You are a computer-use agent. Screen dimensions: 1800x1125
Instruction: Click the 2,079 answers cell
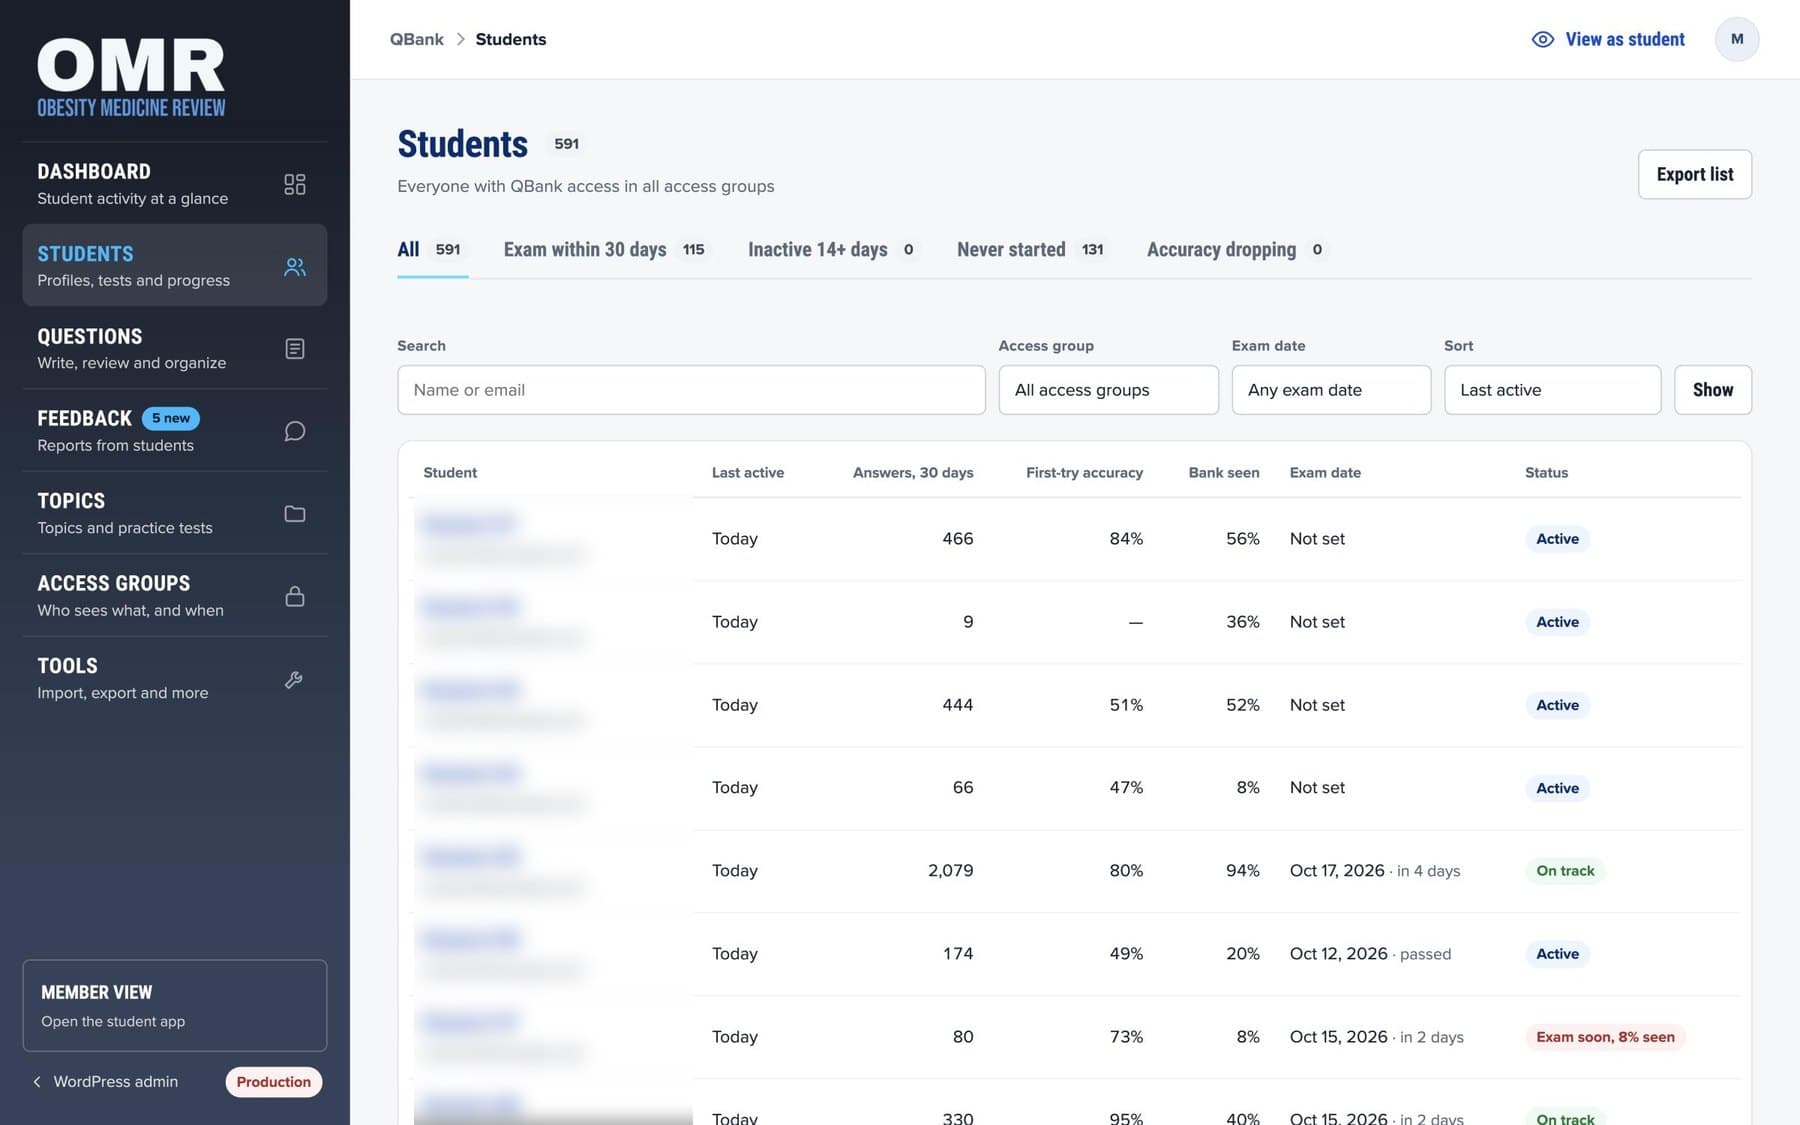click(x=950, y=871)
